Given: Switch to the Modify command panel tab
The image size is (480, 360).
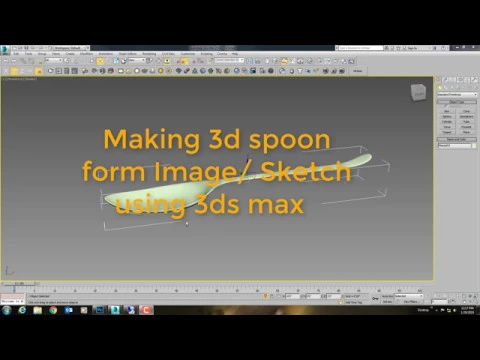Looking at the screenshot, I should 446,80.
